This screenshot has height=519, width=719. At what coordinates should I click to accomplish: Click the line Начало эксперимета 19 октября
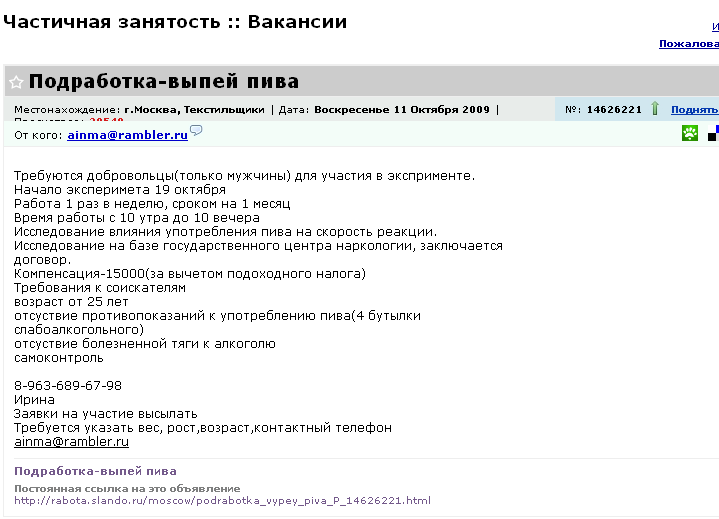[x=120, y=190]
